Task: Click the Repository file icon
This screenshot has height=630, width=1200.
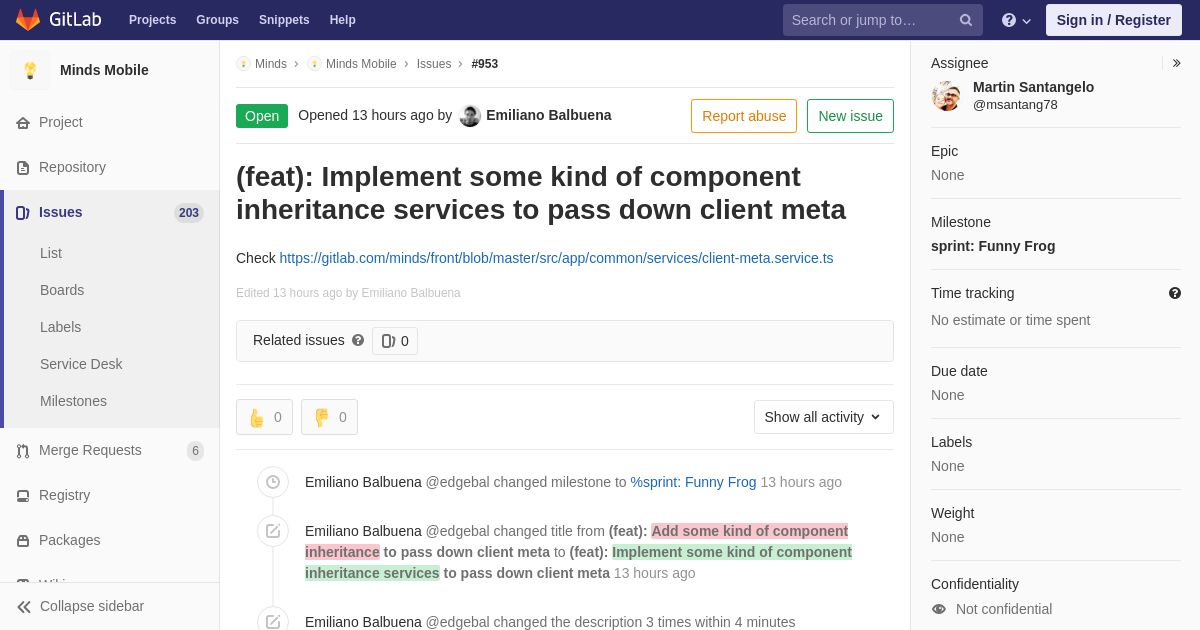Action: point(23,168)
